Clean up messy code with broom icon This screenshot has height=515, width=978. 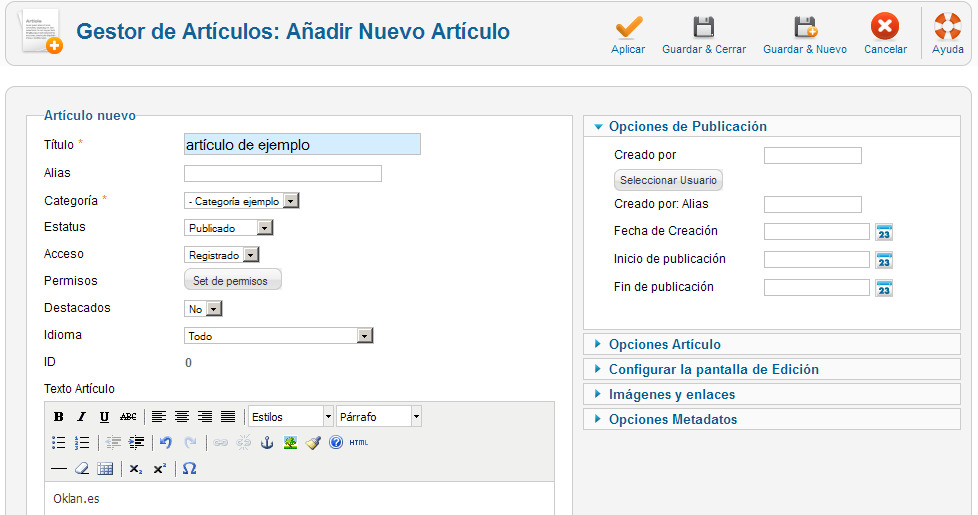[313, 443]
